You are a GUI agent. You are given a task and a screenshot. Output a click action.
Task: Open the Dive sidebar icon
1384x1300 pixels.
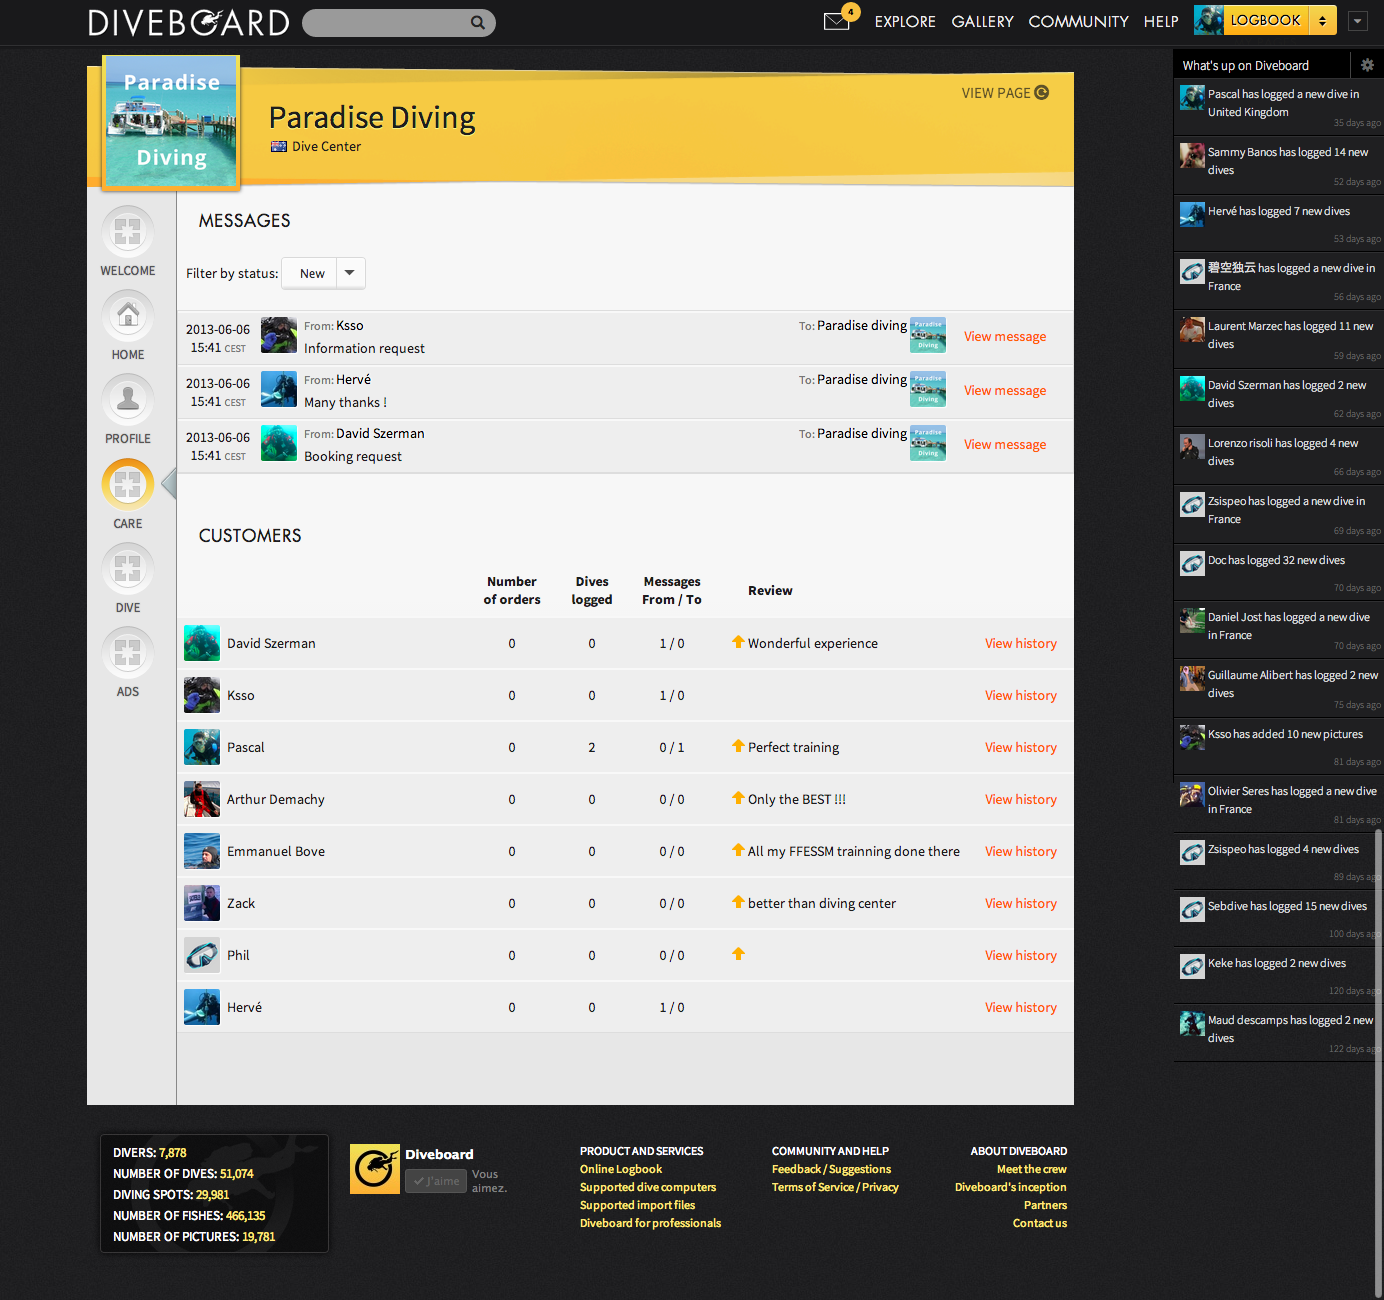(x=127, y=568)
